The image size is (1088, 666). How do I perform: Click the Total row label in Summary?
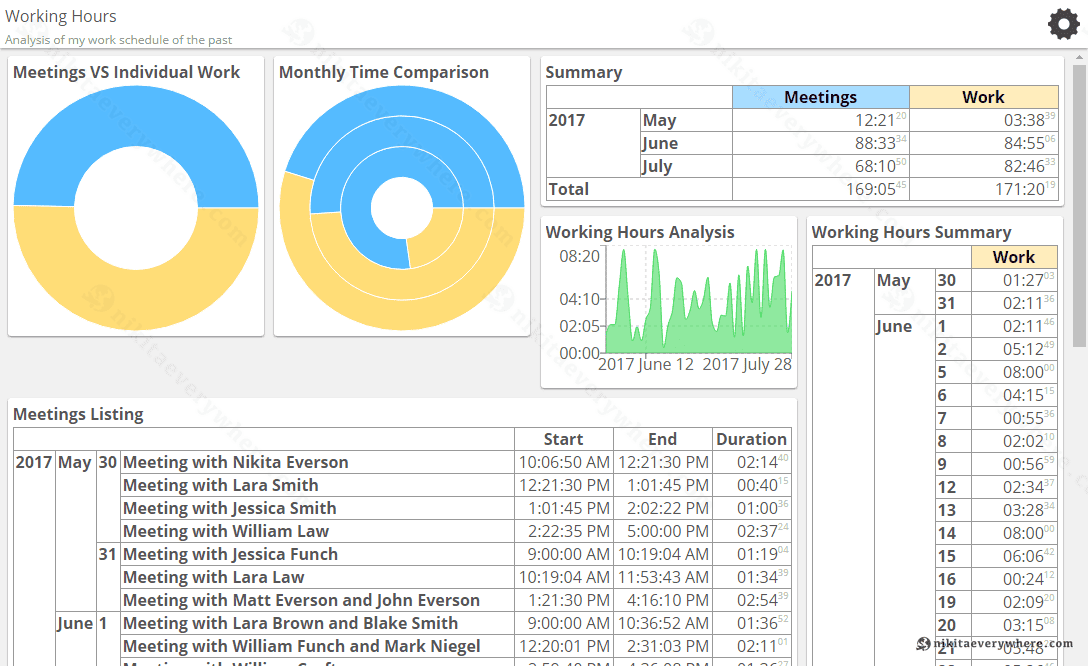pyautogui.click(x=568, y=189)
